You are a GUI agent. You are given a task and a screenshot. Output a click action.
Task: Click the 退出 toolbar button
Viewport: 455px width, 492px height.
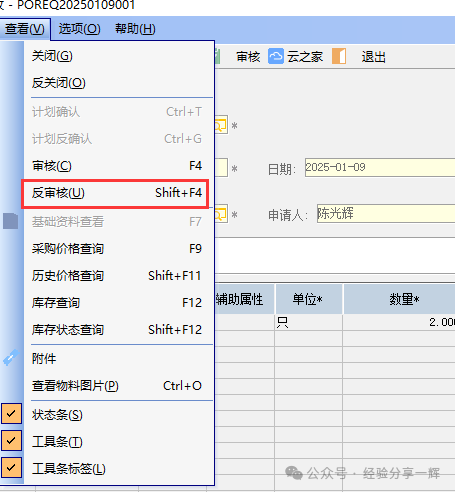coord(373,57)
